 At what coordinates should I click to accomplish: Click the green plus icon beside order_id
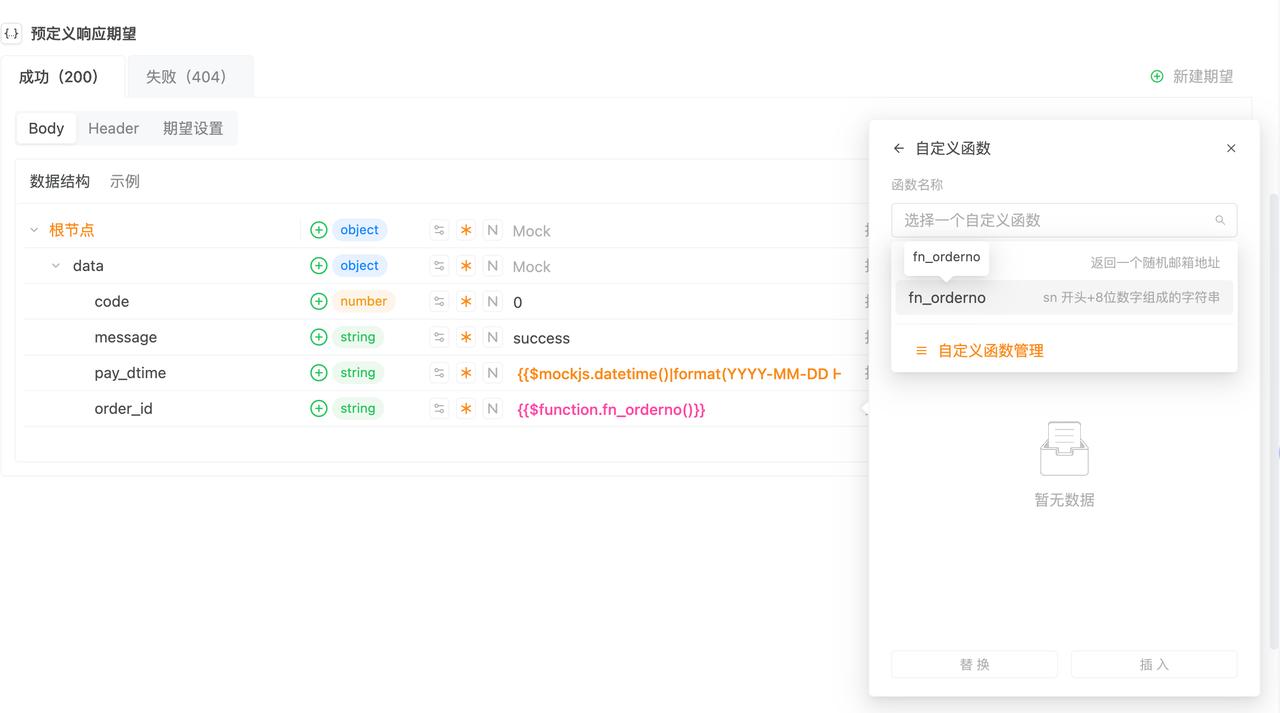coord(318,409)
